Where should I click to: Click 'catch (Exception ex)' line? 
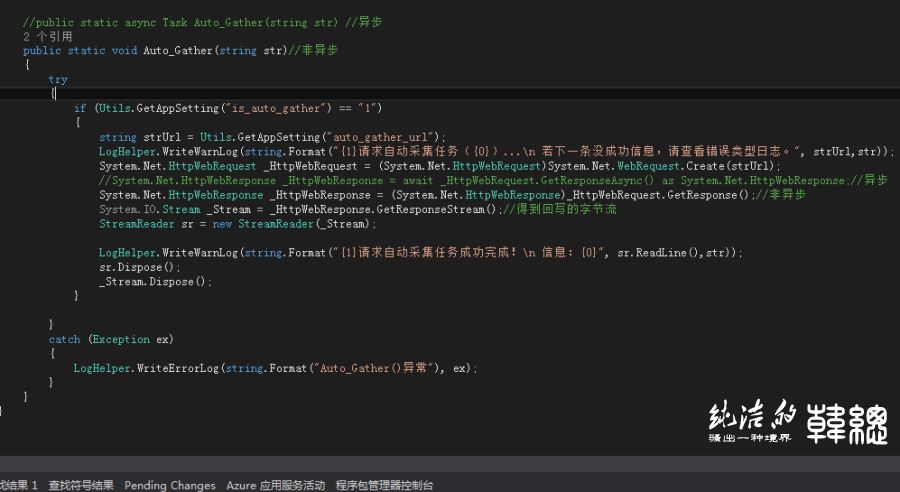tap(111, 339)
